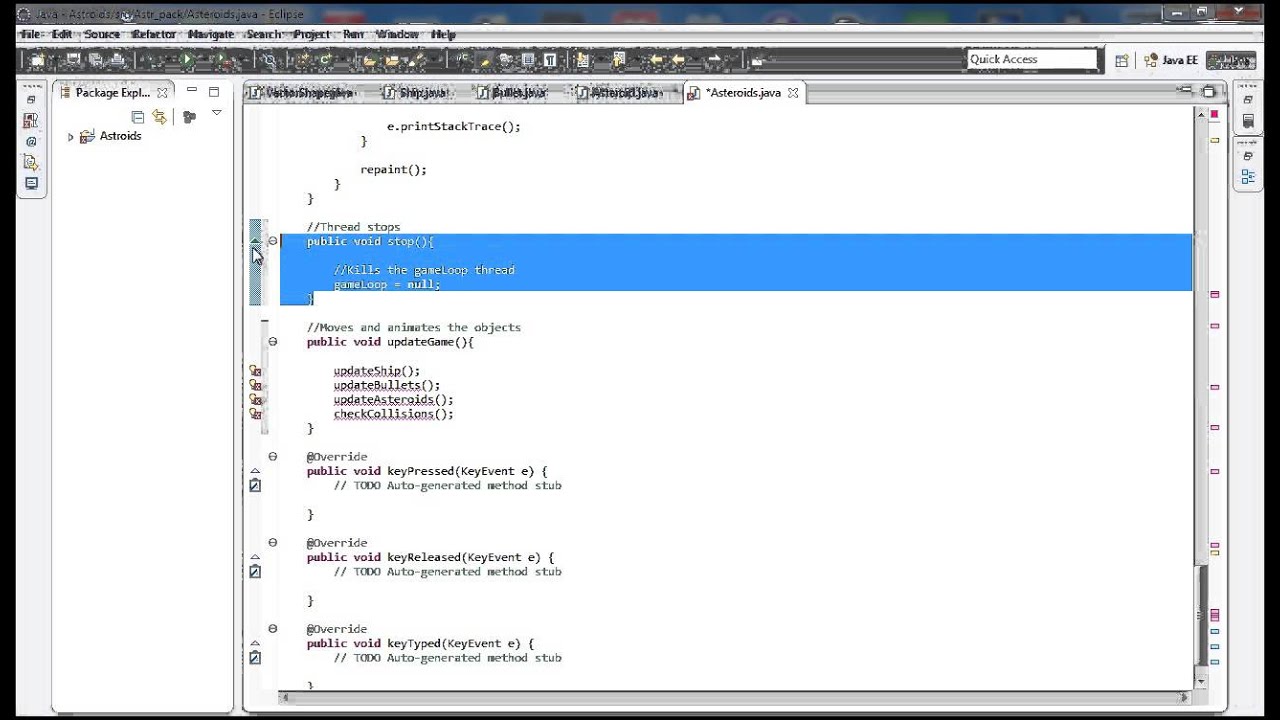
Task: Open the Console fast view icon in left trim
Action: tap(31, 183)
